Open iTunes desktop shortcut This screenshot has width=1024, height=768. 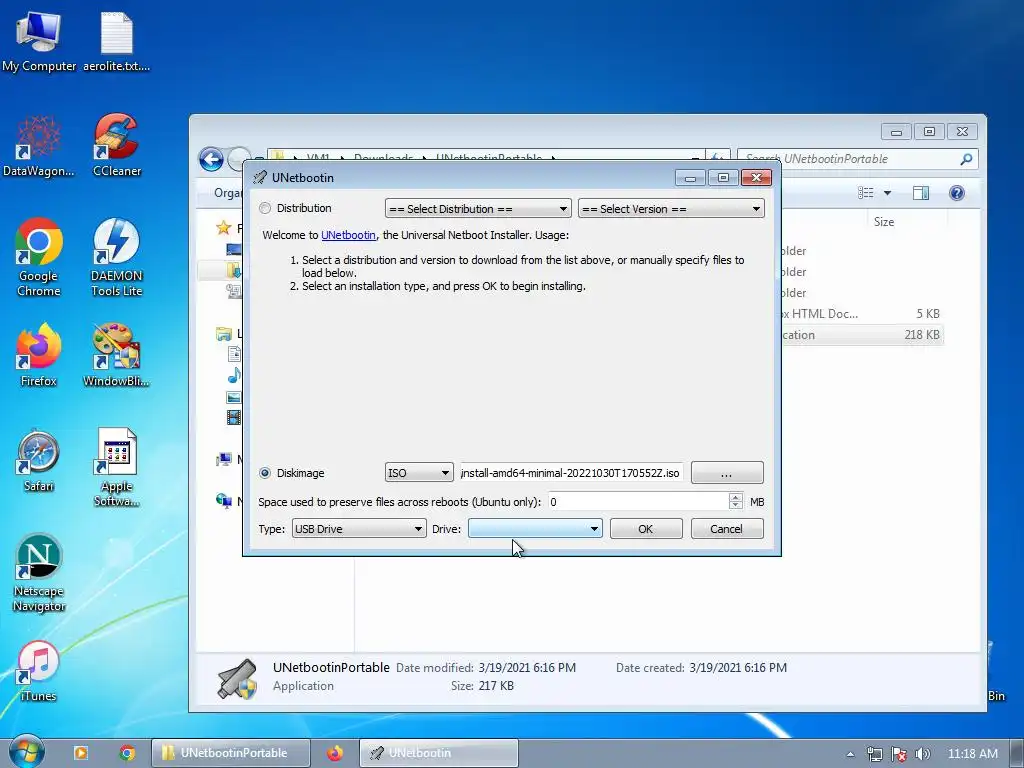click(39, 671)
